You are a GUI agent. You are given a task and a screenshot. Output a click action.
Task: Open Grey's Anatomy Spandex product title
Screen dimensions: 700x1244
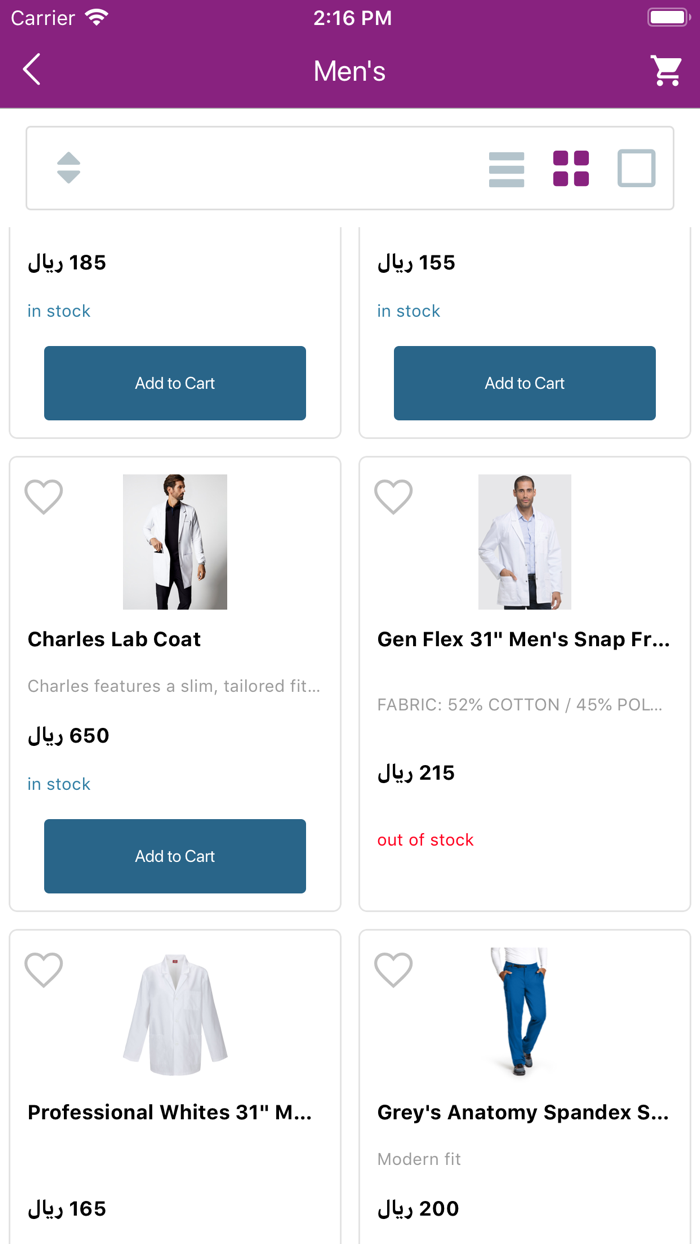click(x=523, y=1112)
